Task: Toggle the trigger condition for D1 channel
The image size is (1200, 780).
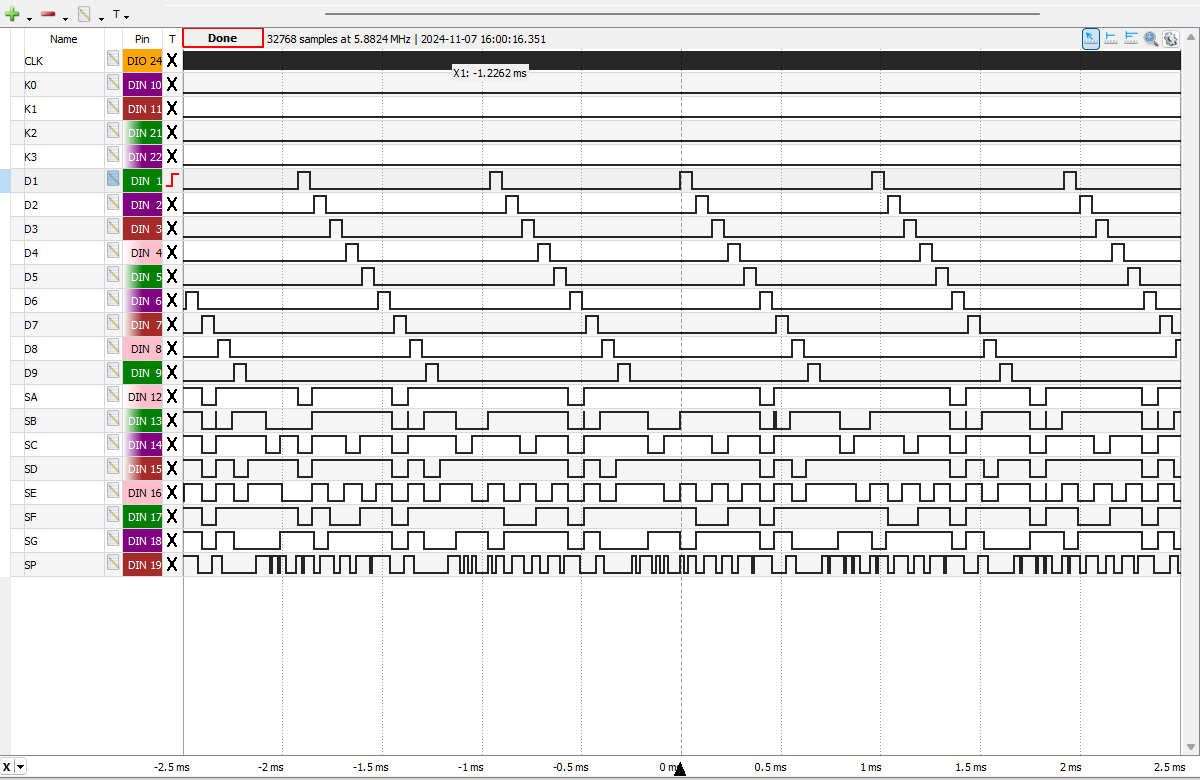Action: (x=172, y=180)
